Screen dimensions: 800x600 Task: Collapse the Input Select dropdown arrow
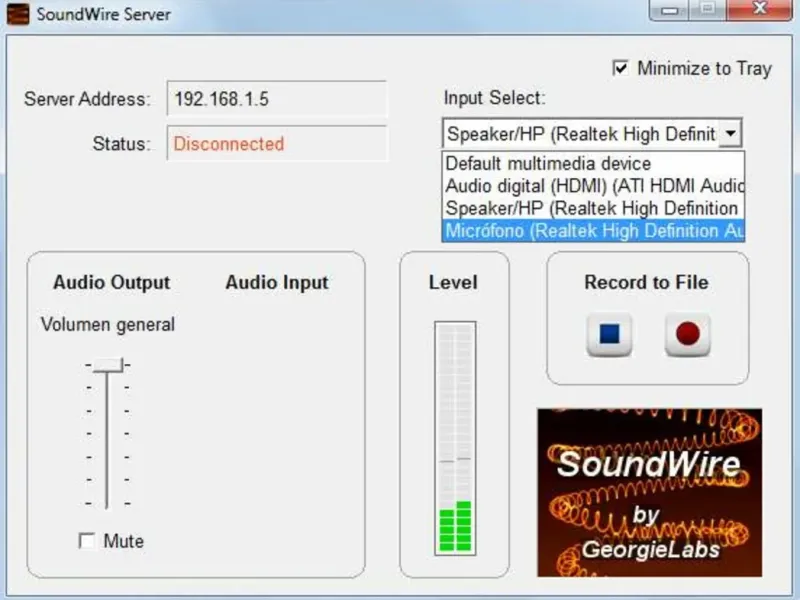pyautogui.click(x=730, y=134)
